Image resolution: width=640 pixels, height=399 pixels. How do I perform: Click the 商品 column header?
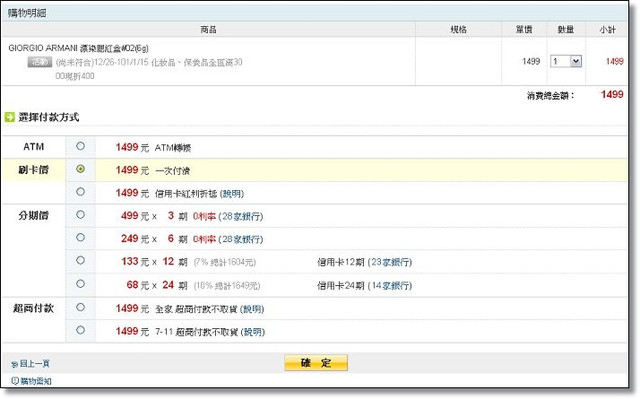[209, 29]
